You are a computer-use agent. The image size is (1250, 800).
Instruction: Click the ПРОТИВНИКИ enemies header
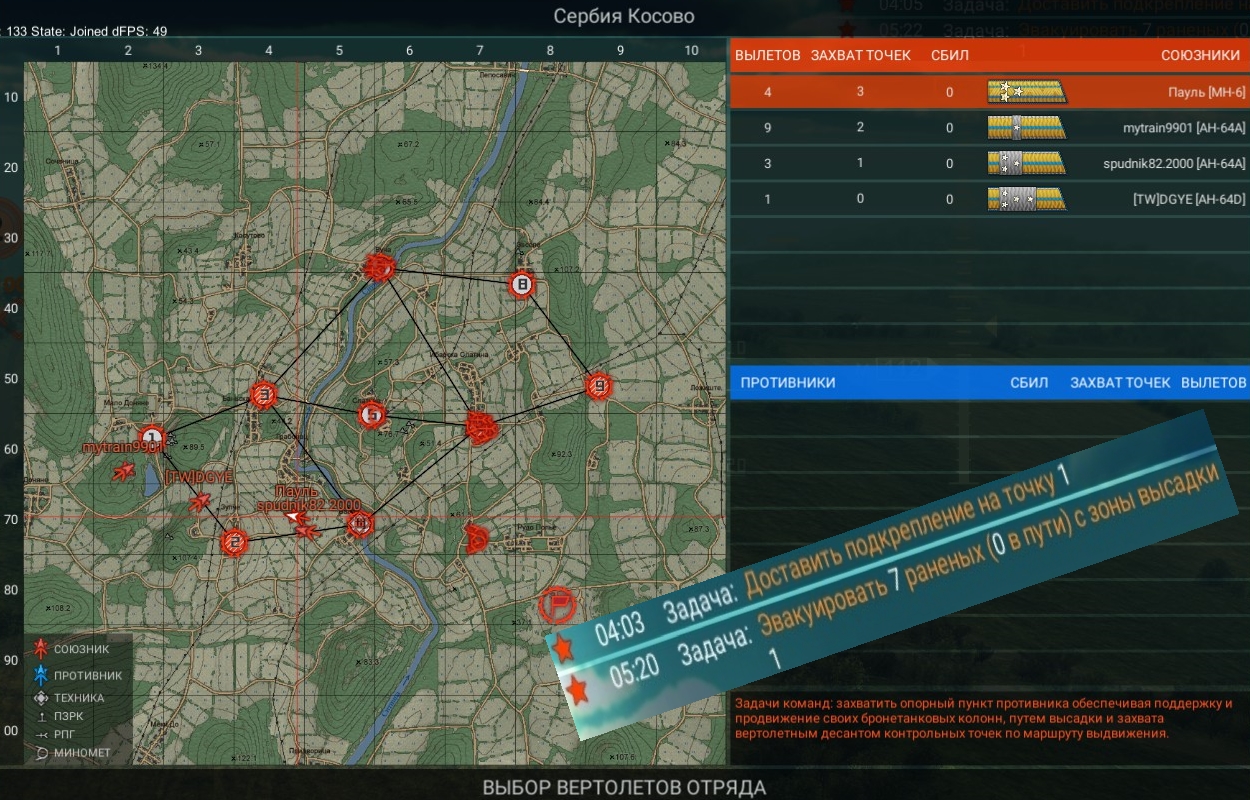tap(788, 382)
